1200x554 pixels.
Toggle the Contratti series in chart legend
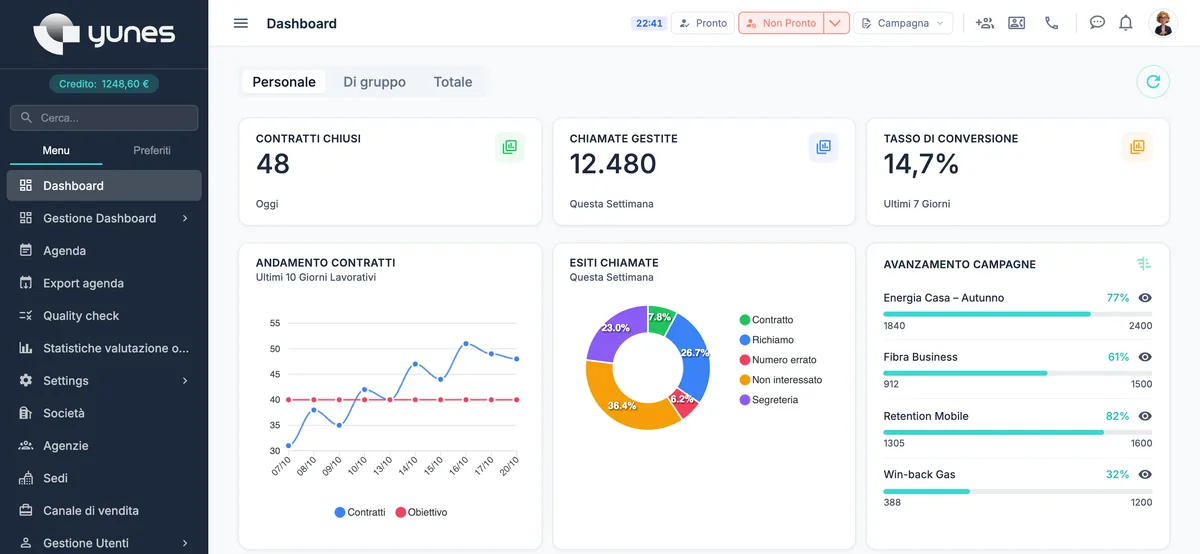coord(360,512)
